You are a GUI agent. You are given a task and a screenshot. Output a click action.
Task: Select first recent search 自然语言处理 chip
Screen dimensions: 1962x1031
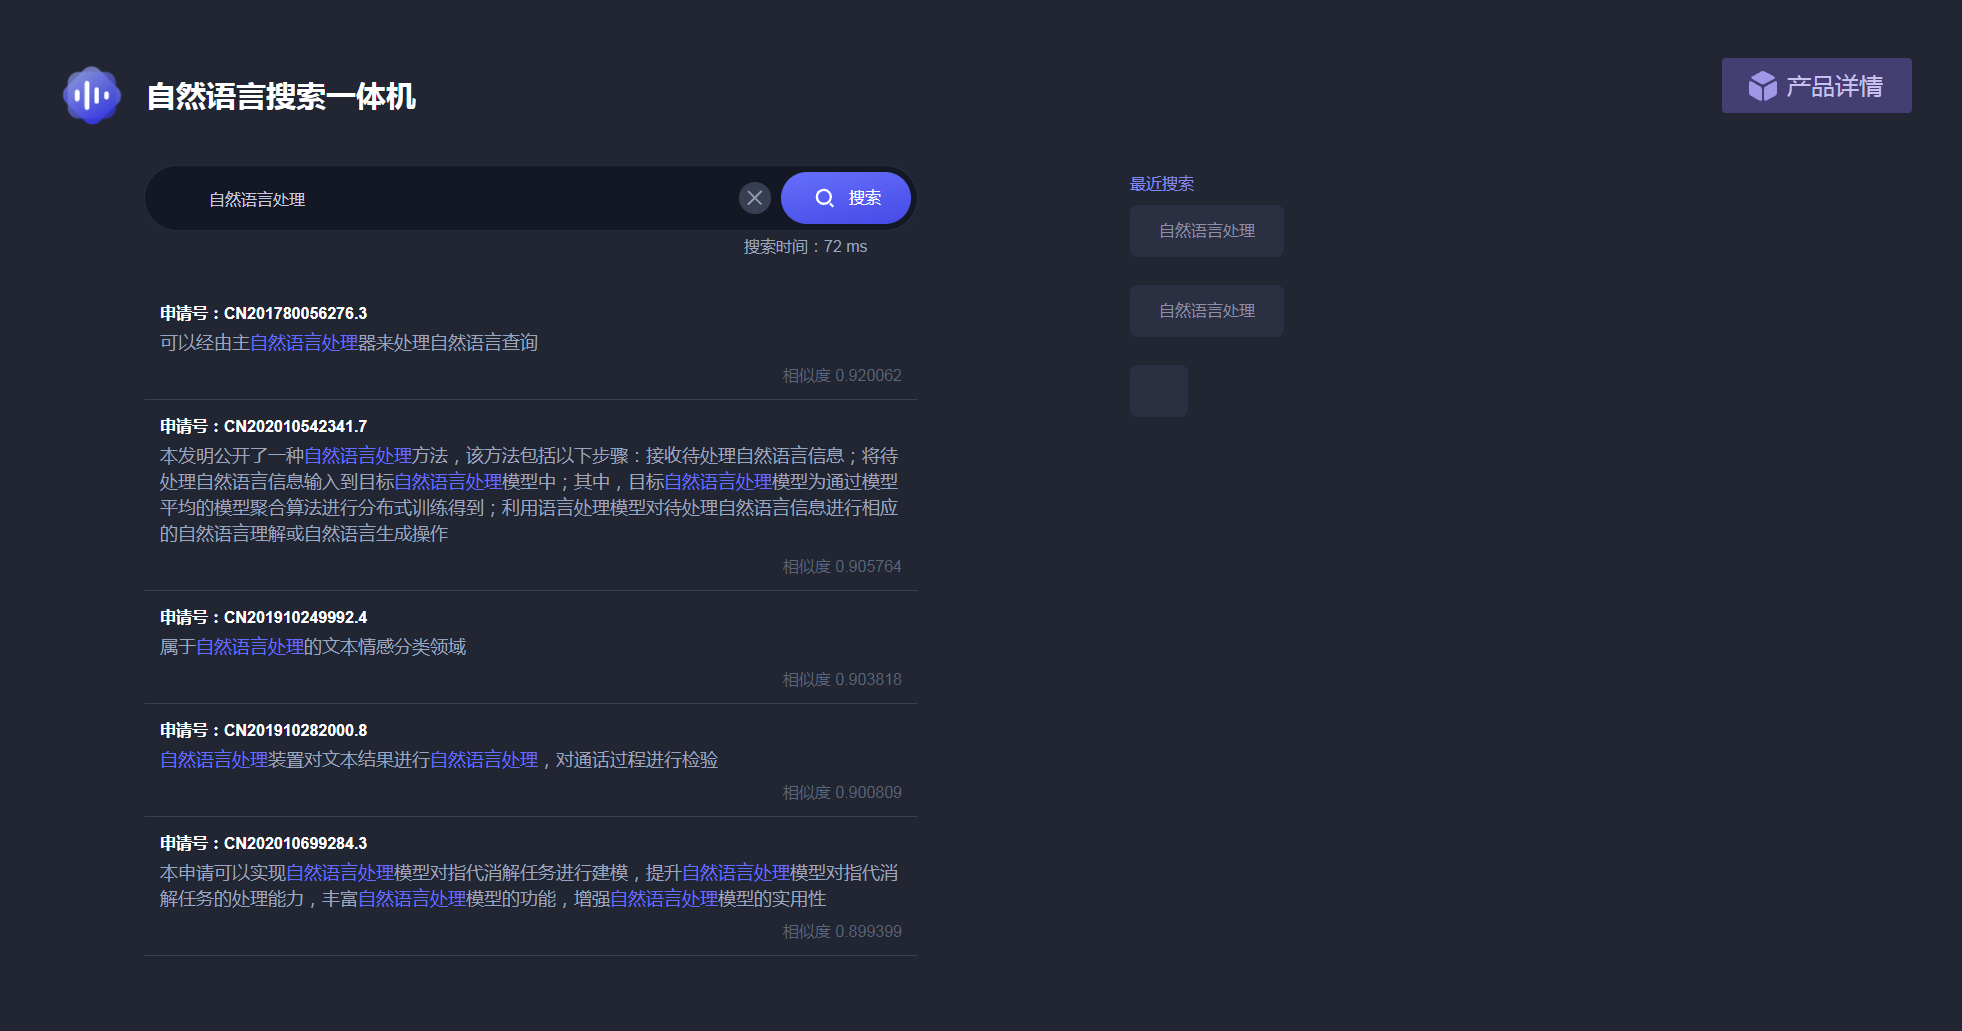coord(1206,231)
